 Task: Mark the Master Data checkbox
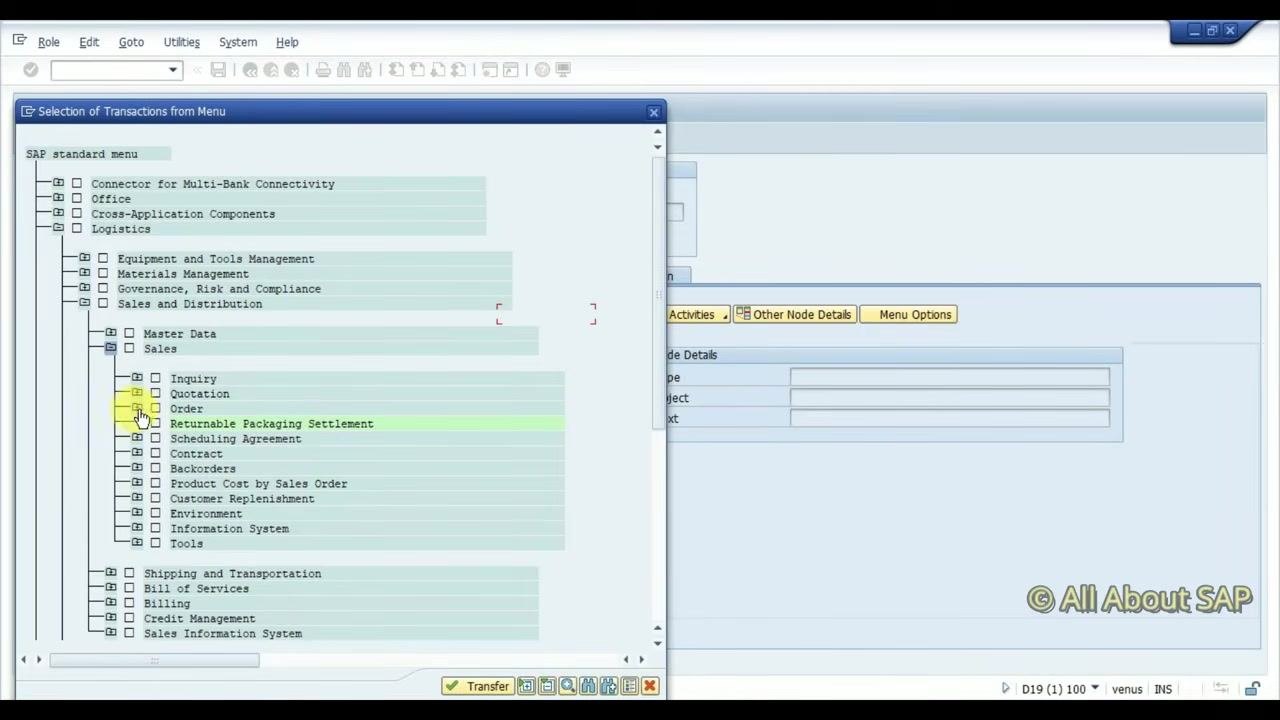[129, 334]
